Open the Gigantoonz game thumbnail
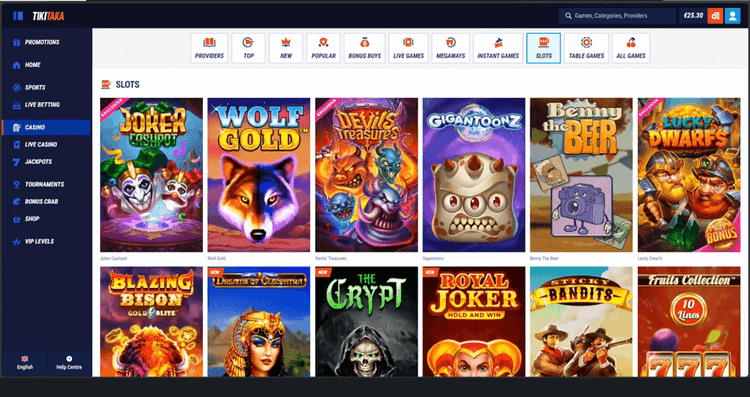The width and height of the screenshot is (750, 397). 474,175
